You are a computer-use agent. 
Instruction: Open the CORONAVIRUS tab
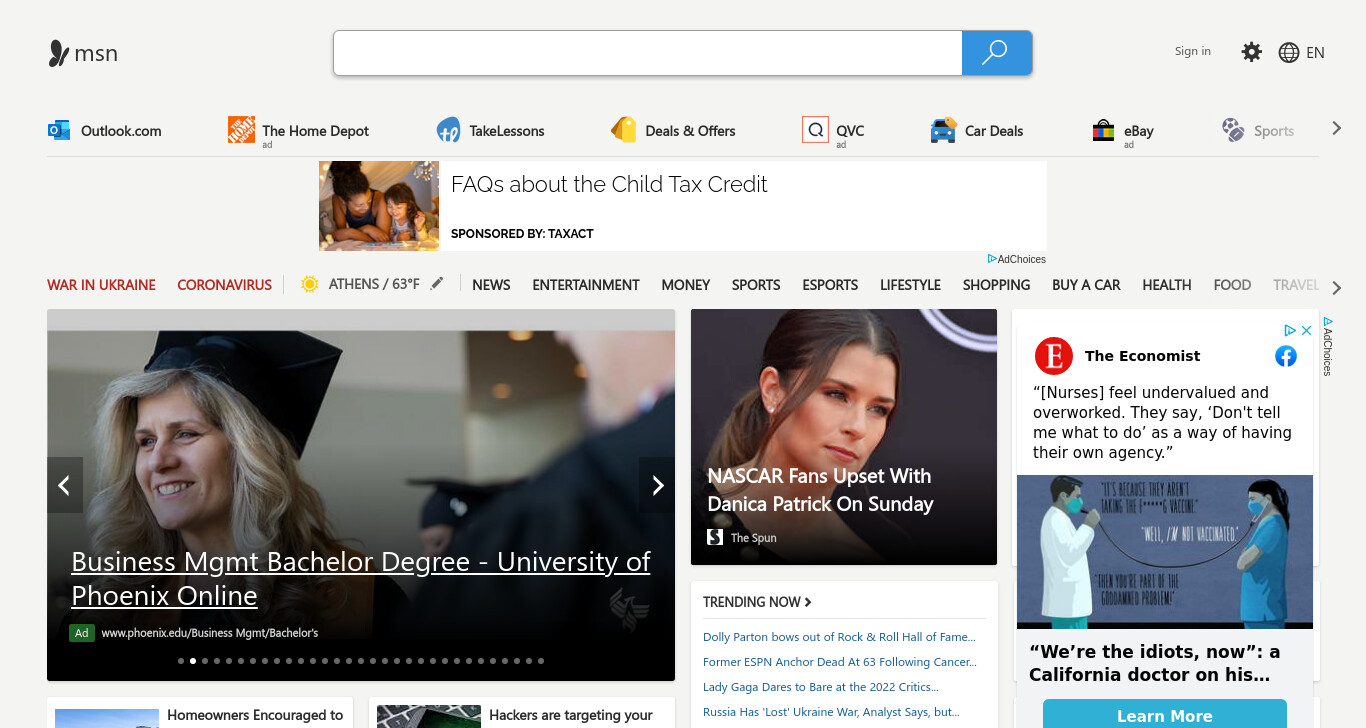point(224,285)
